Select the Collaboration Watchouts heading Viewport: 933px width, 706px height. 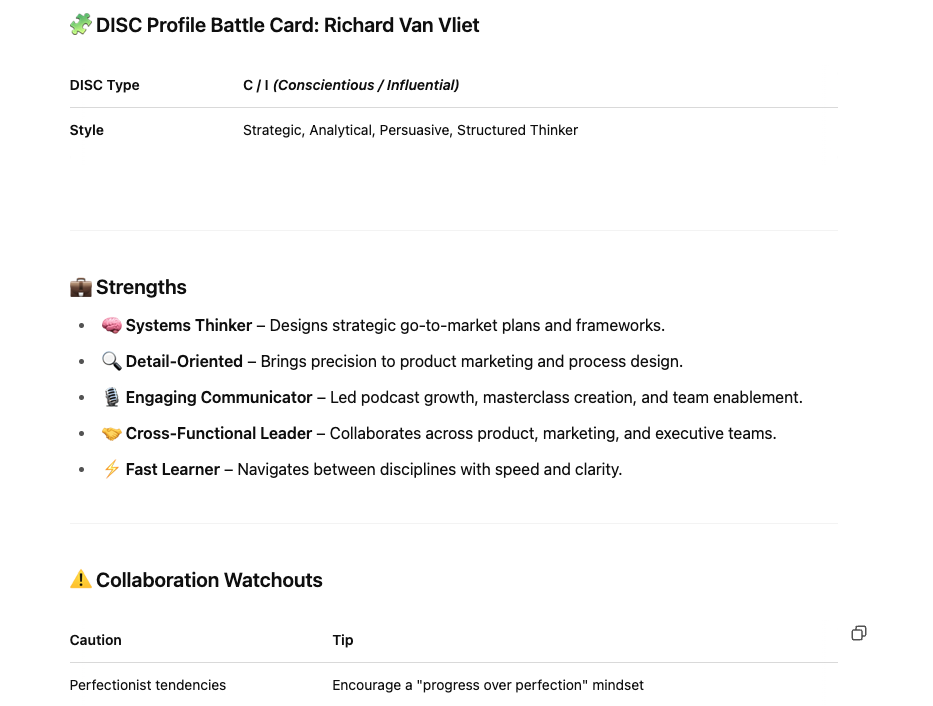pos(209,580)
